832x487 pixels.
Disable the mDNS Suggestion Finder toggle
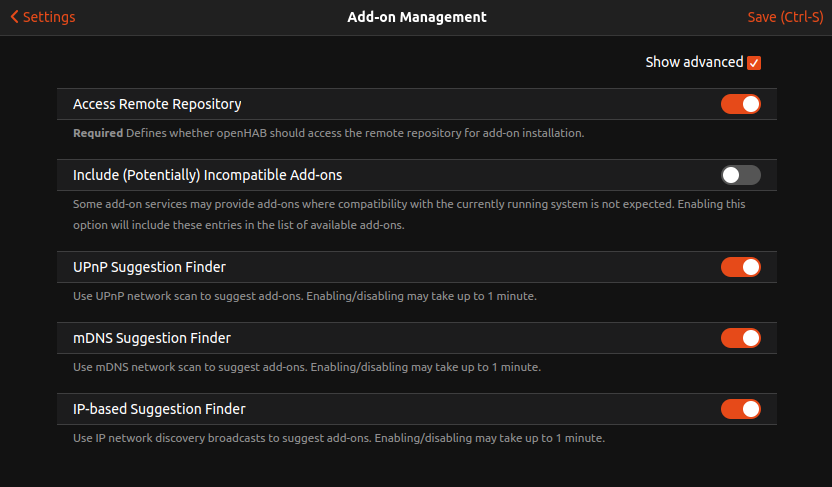click(741, 338)
